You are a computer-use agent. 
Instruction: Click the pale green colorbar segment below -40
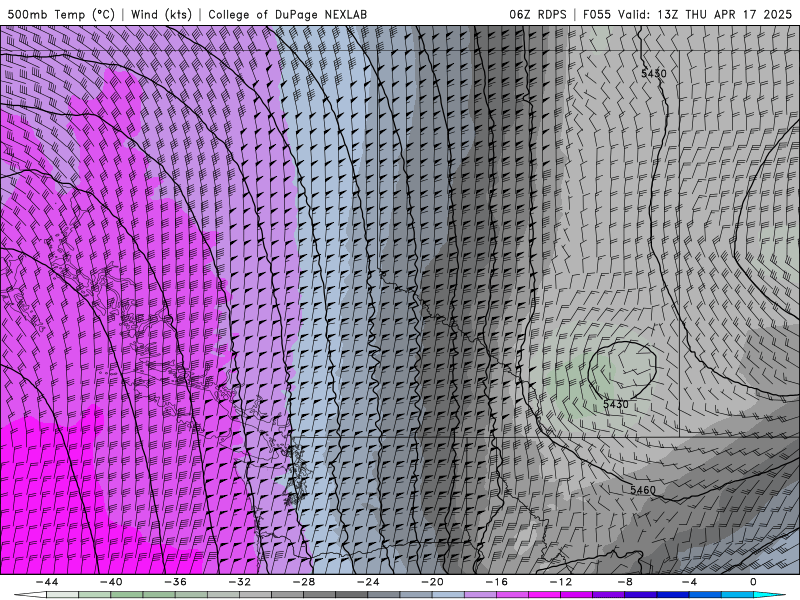coord(94,594)
